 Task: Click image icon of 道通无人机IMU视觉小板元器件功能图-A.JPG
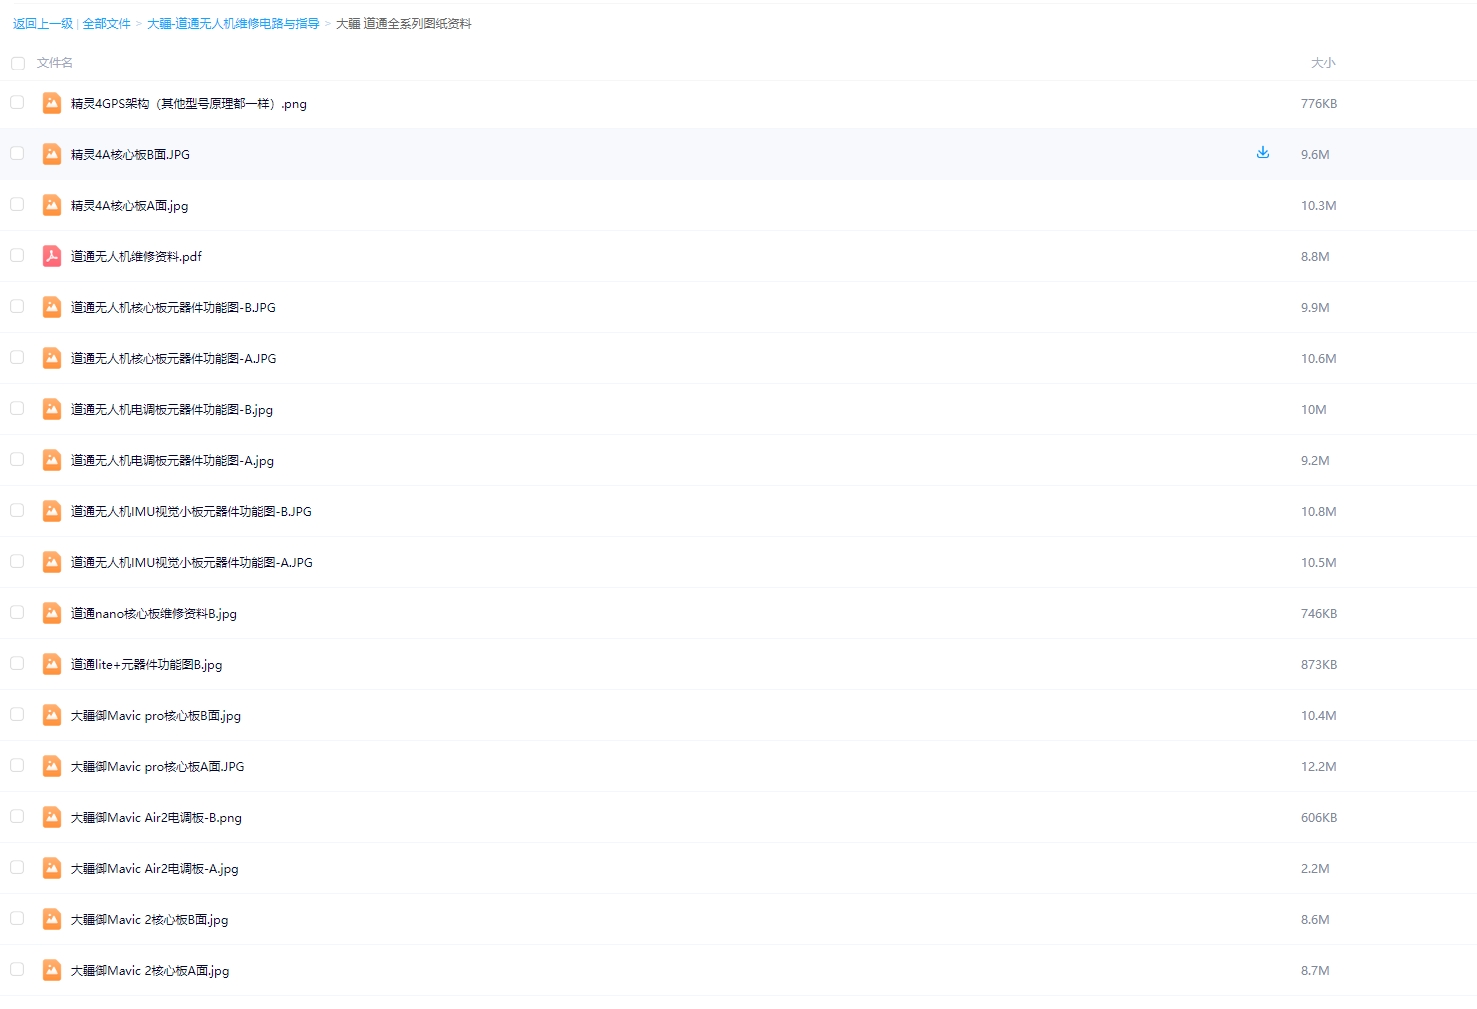coord(52,562)
